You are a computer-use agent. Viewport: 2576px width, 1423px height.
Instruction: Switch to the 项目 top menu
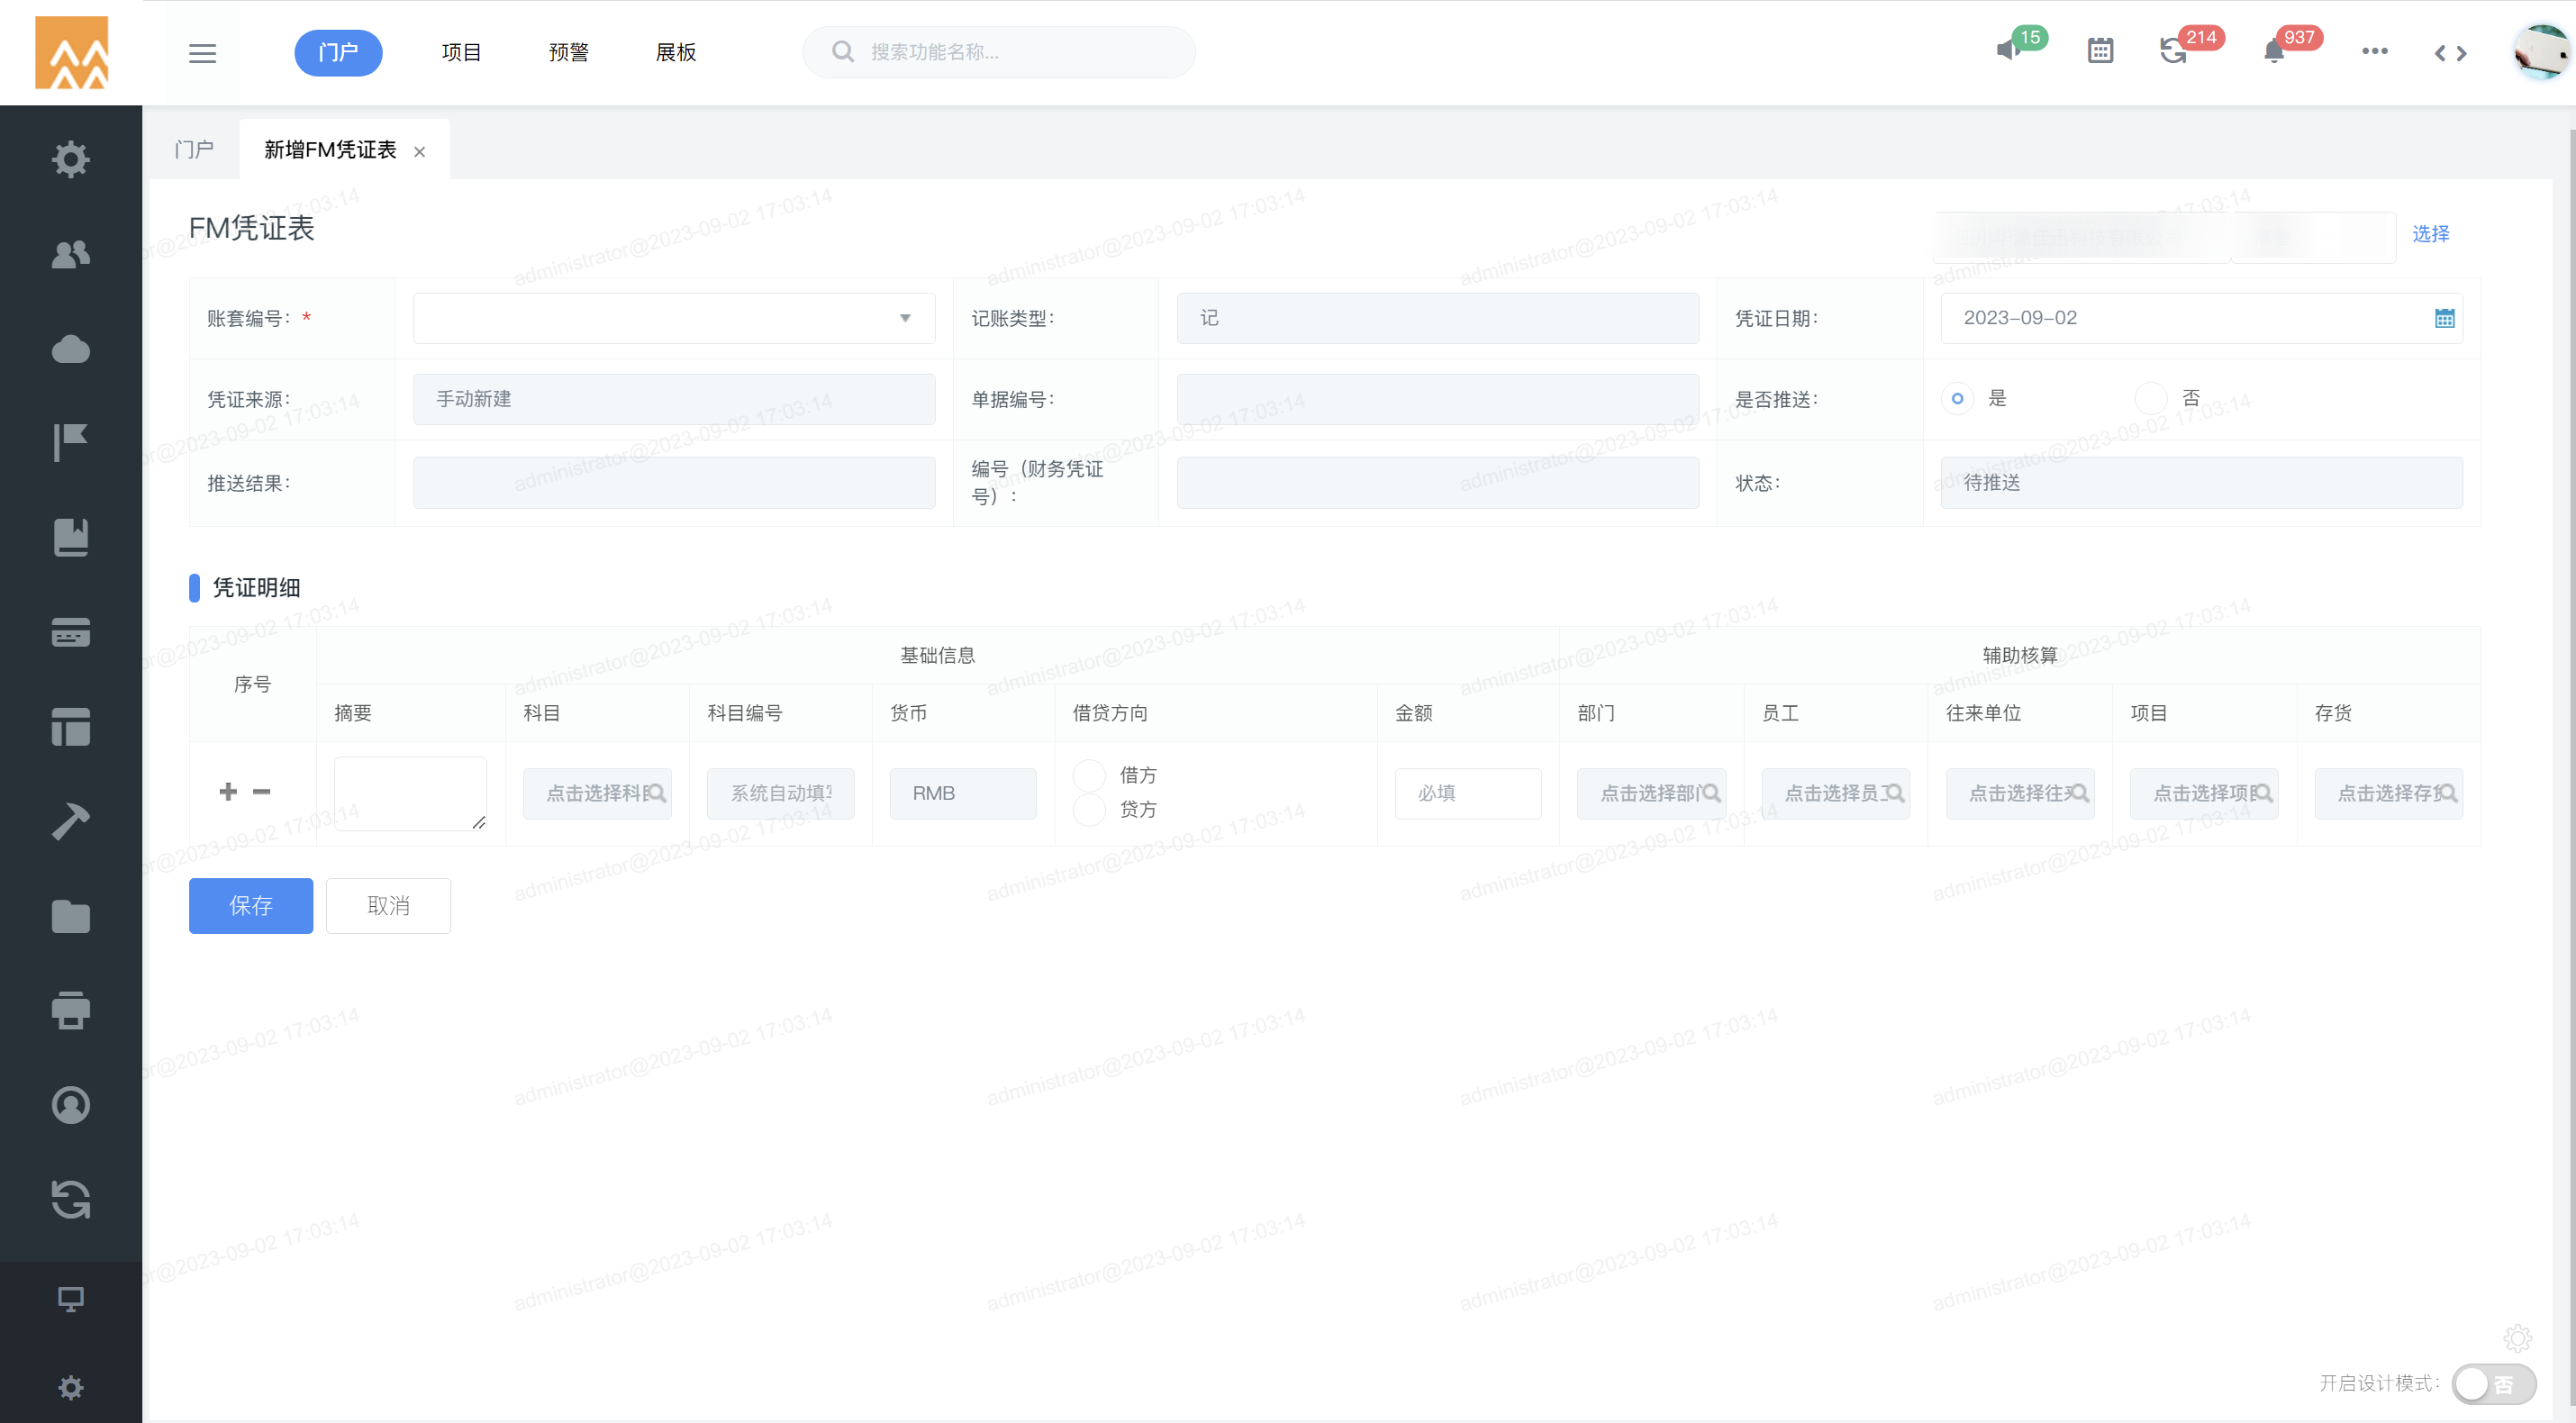coord(461,52)
